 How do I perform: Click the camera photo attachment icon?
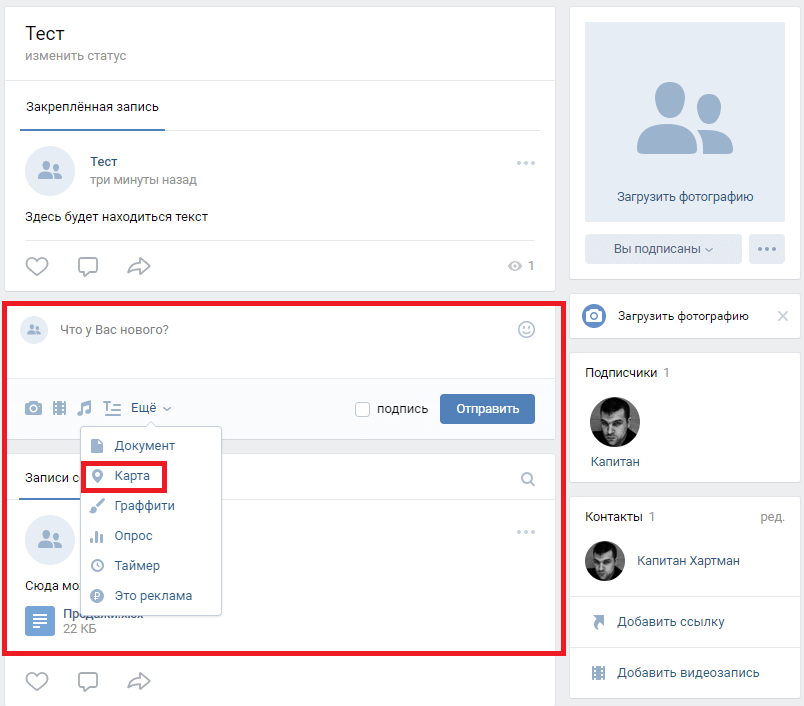click(34, 408)
